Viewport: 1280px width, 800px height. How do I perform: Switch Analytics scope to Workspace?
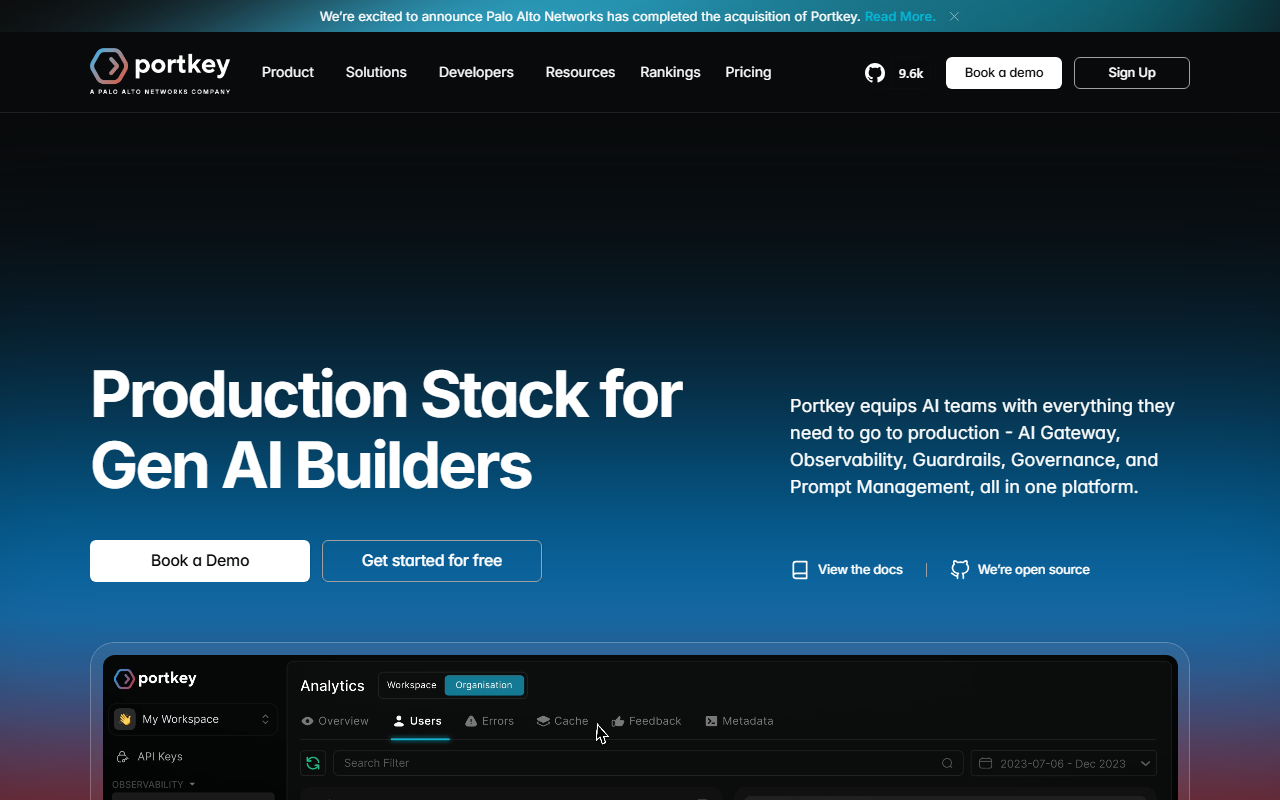(x=412, y=685)
